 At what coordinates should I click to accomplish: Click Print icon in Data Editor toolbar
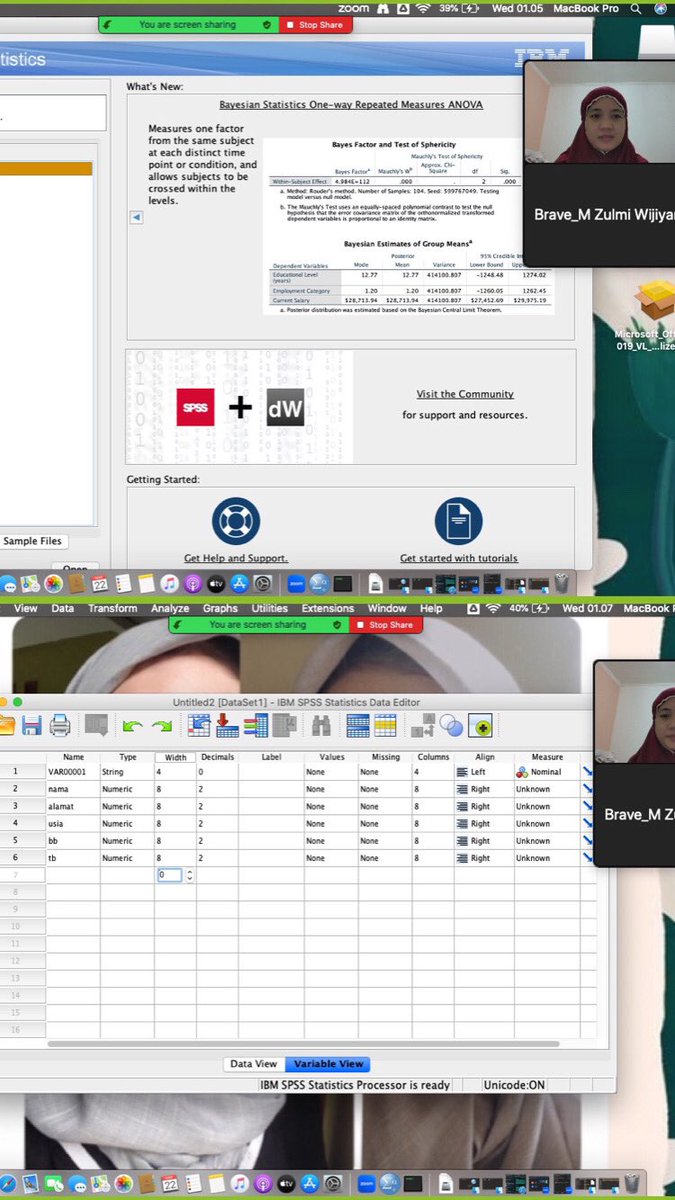point(59,726)
